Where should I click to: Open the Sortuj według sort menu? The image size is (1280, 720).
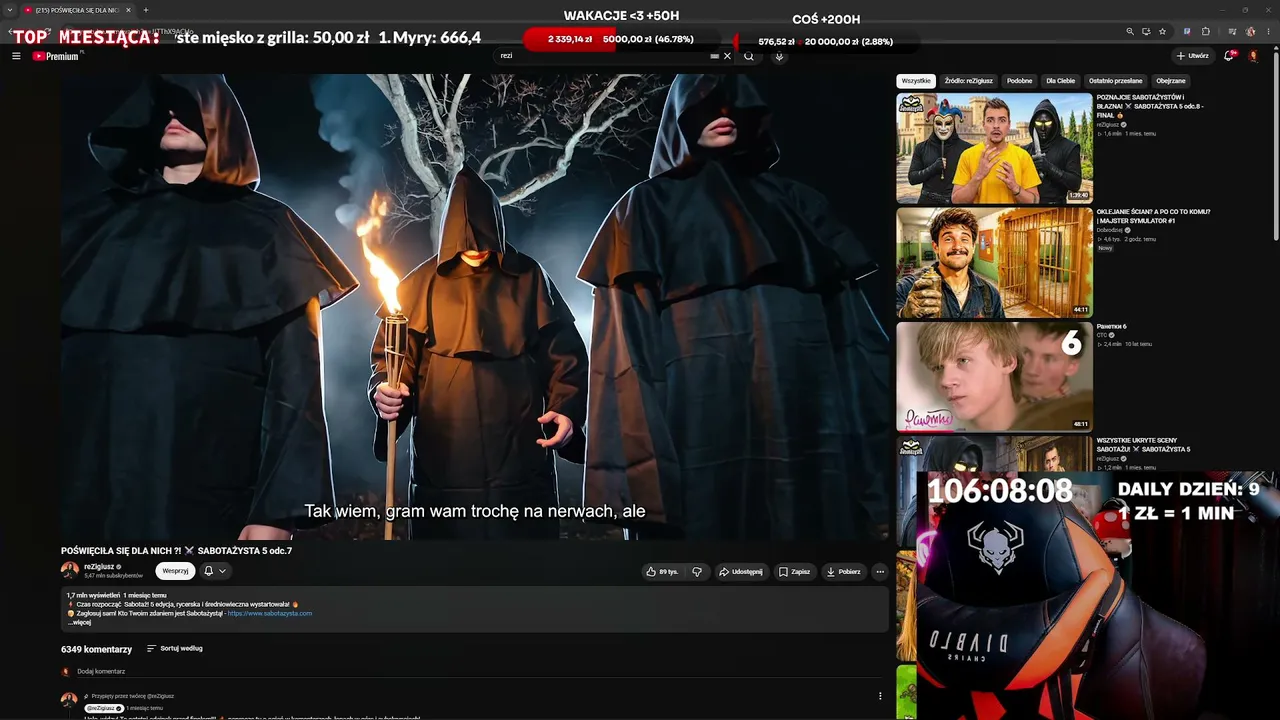coord(175,648)
